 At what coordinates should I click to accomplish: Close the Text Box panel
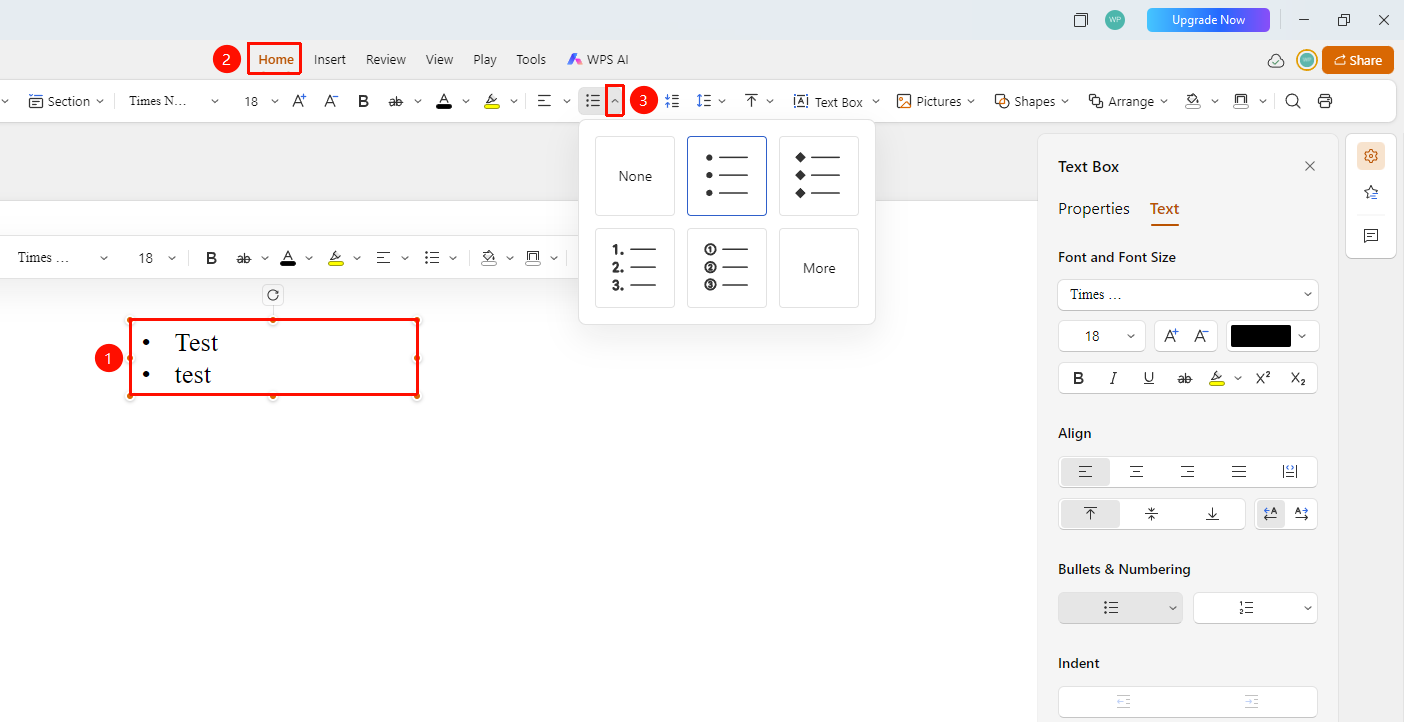1310,166
